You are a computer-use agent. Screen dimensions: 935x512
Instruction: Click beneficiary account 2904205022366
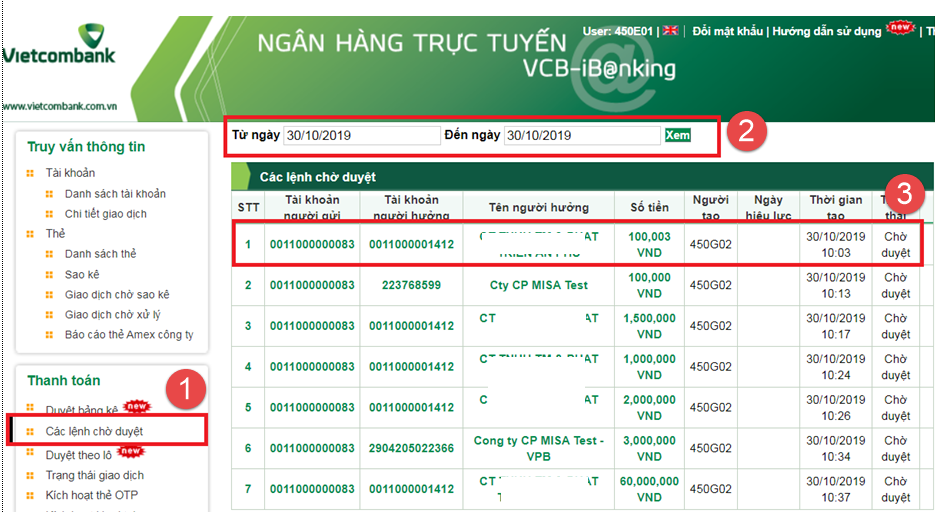[411, 448]
